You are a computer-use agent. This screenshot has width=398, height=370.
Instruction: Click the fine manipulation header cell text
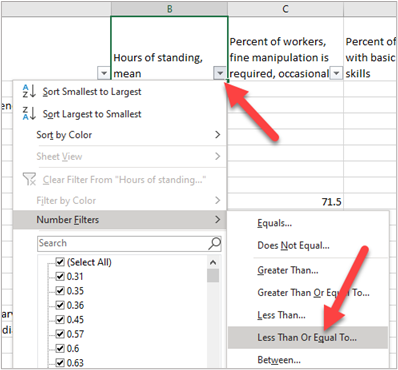pos(279,58)
